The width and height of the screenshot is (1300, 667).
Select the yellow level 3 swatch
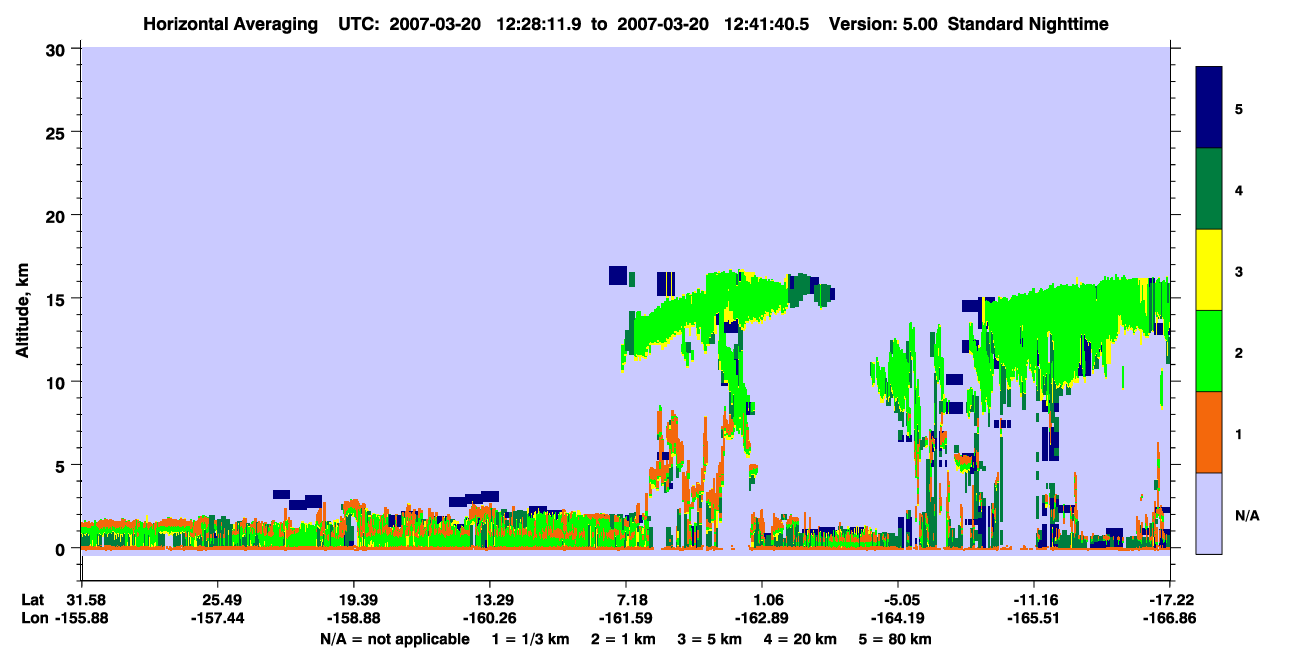pyautogui.click(x=1209, y=270)
